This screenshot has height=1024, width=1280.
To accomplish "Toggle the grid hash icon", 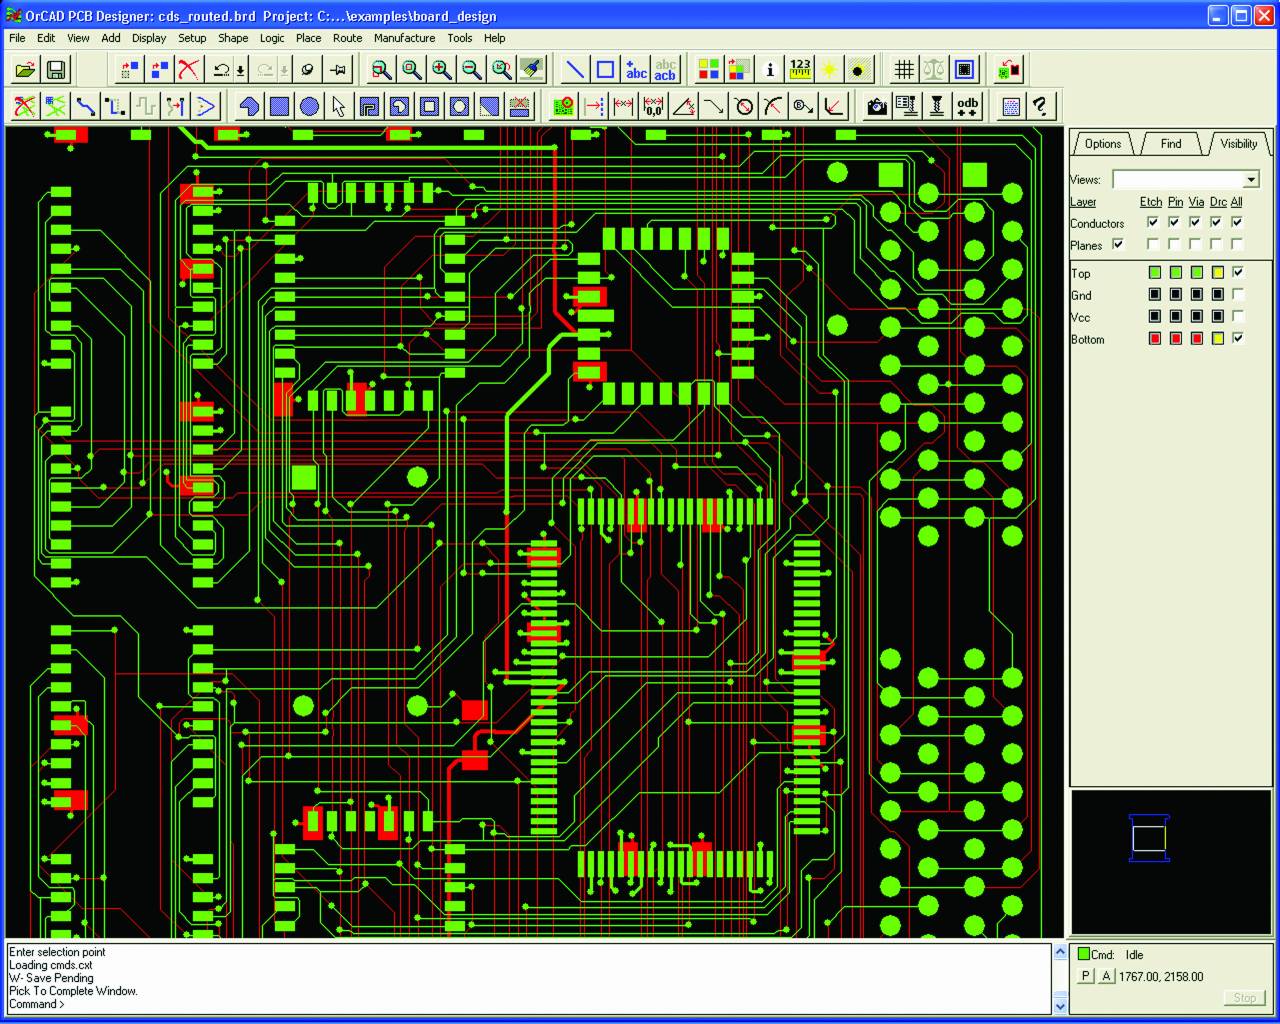I will tap(904, 69).
